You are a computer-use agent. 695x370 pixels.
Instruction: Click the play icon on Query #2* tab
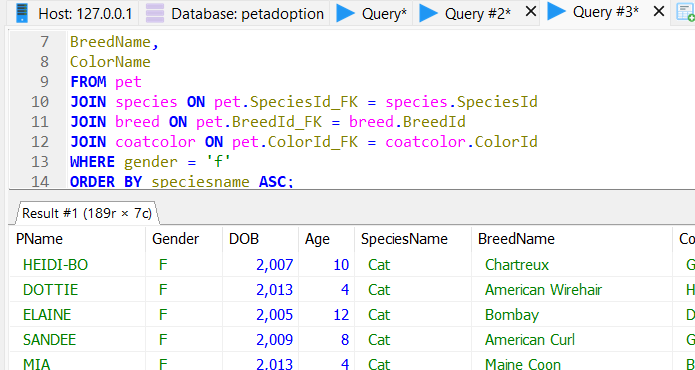[x=429, y=13]
